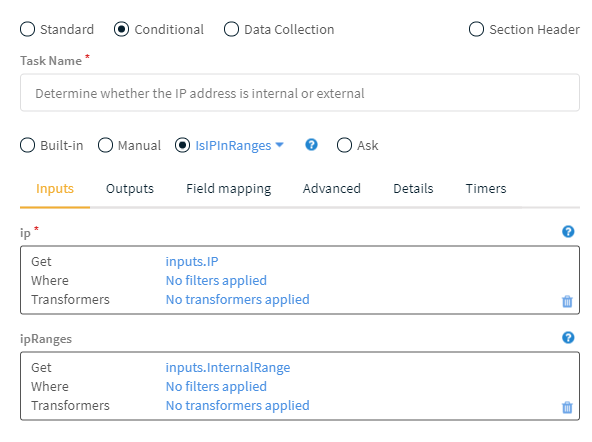Screen dimensions: 592x442
Task: Switch to the Outputs tab
Action: 130,188
